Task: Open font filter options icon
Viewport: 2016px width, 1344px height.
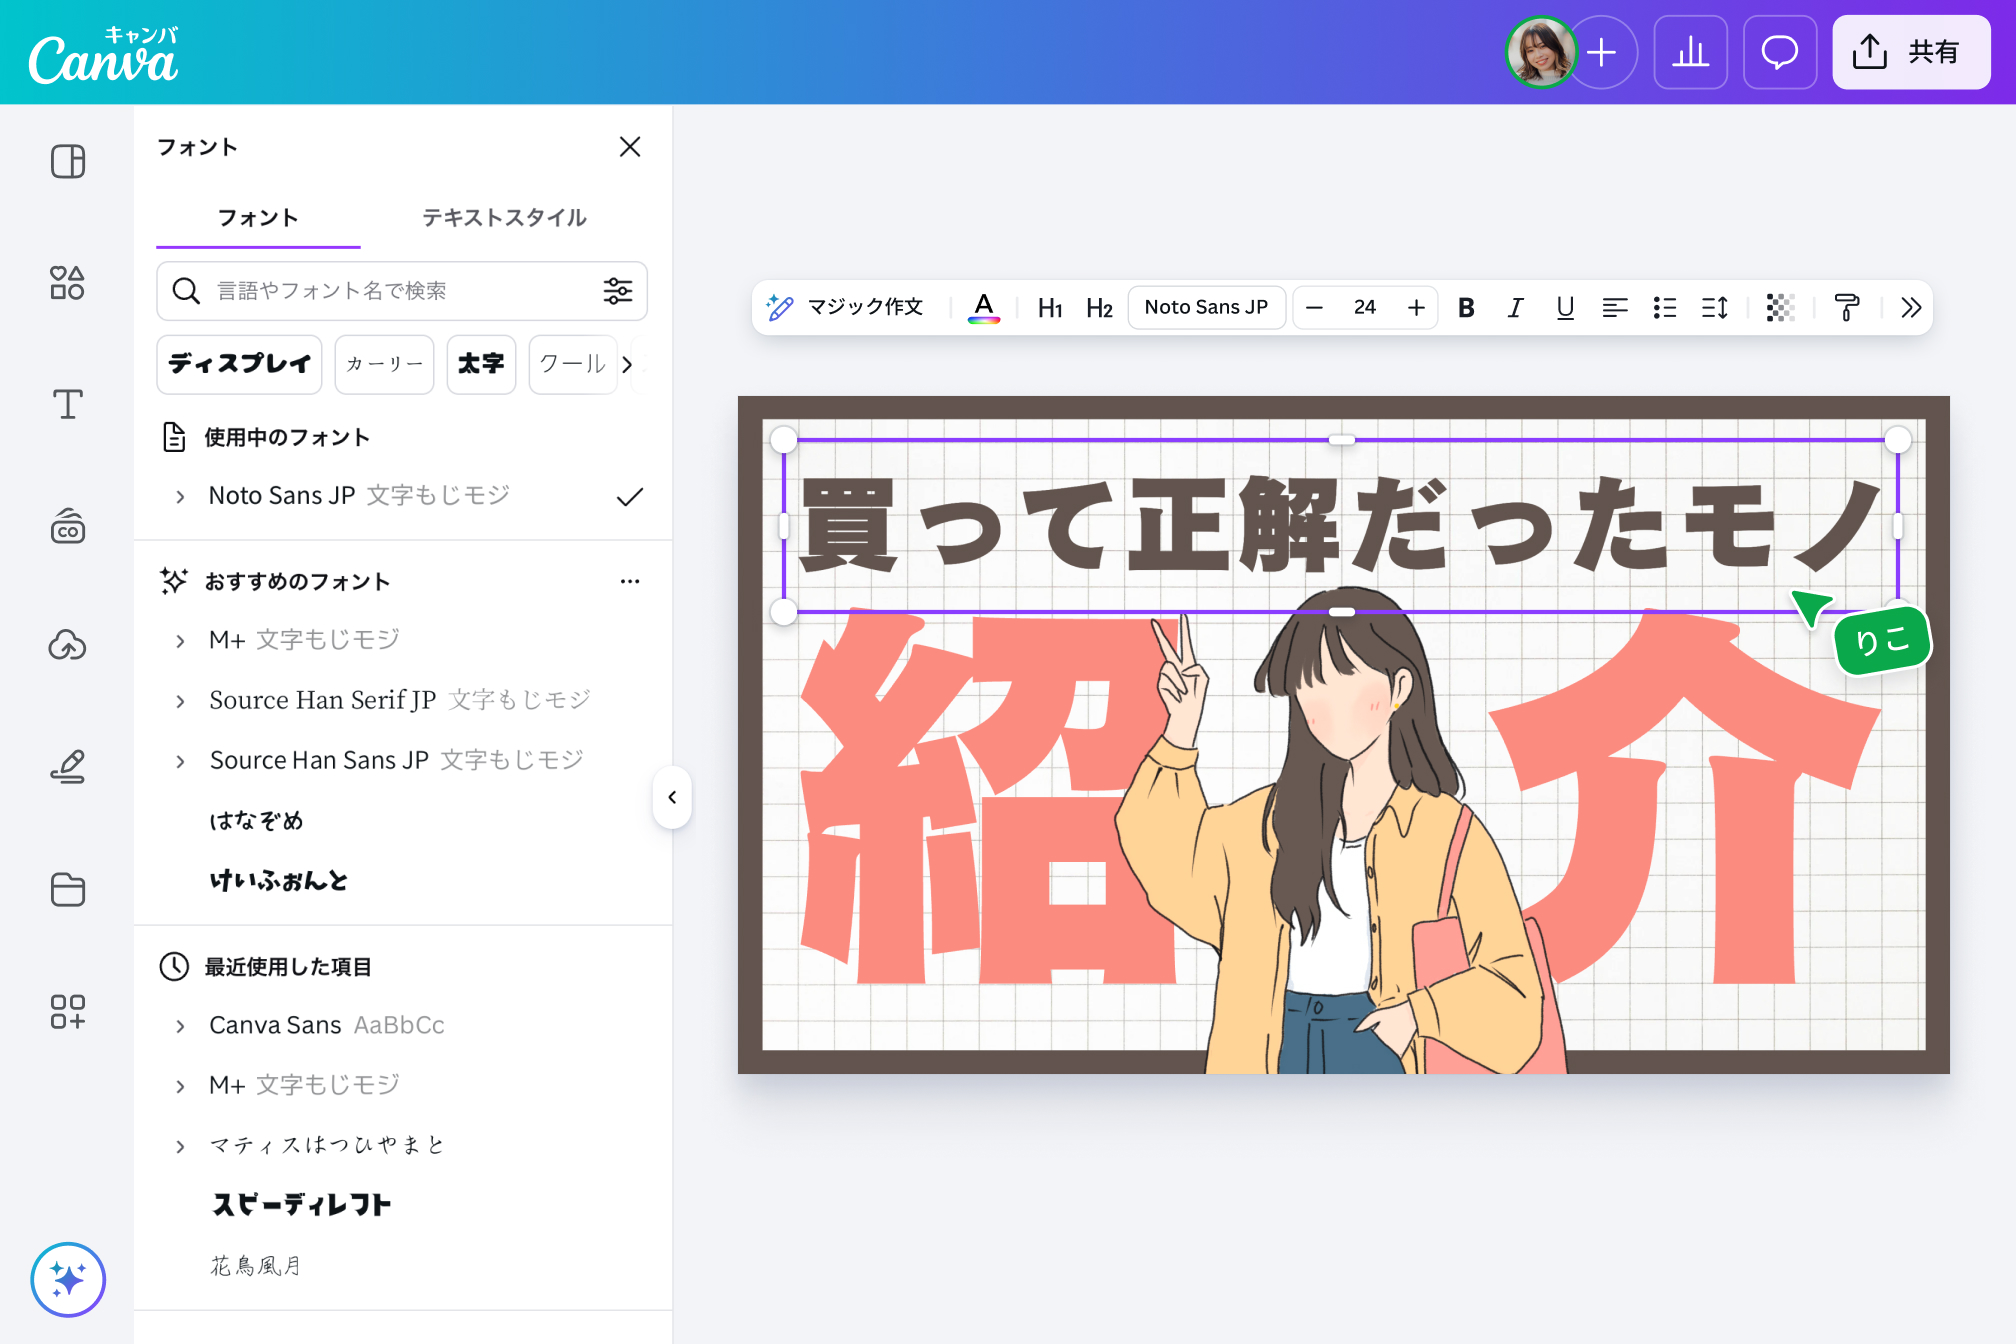Action: click(618, 291)
